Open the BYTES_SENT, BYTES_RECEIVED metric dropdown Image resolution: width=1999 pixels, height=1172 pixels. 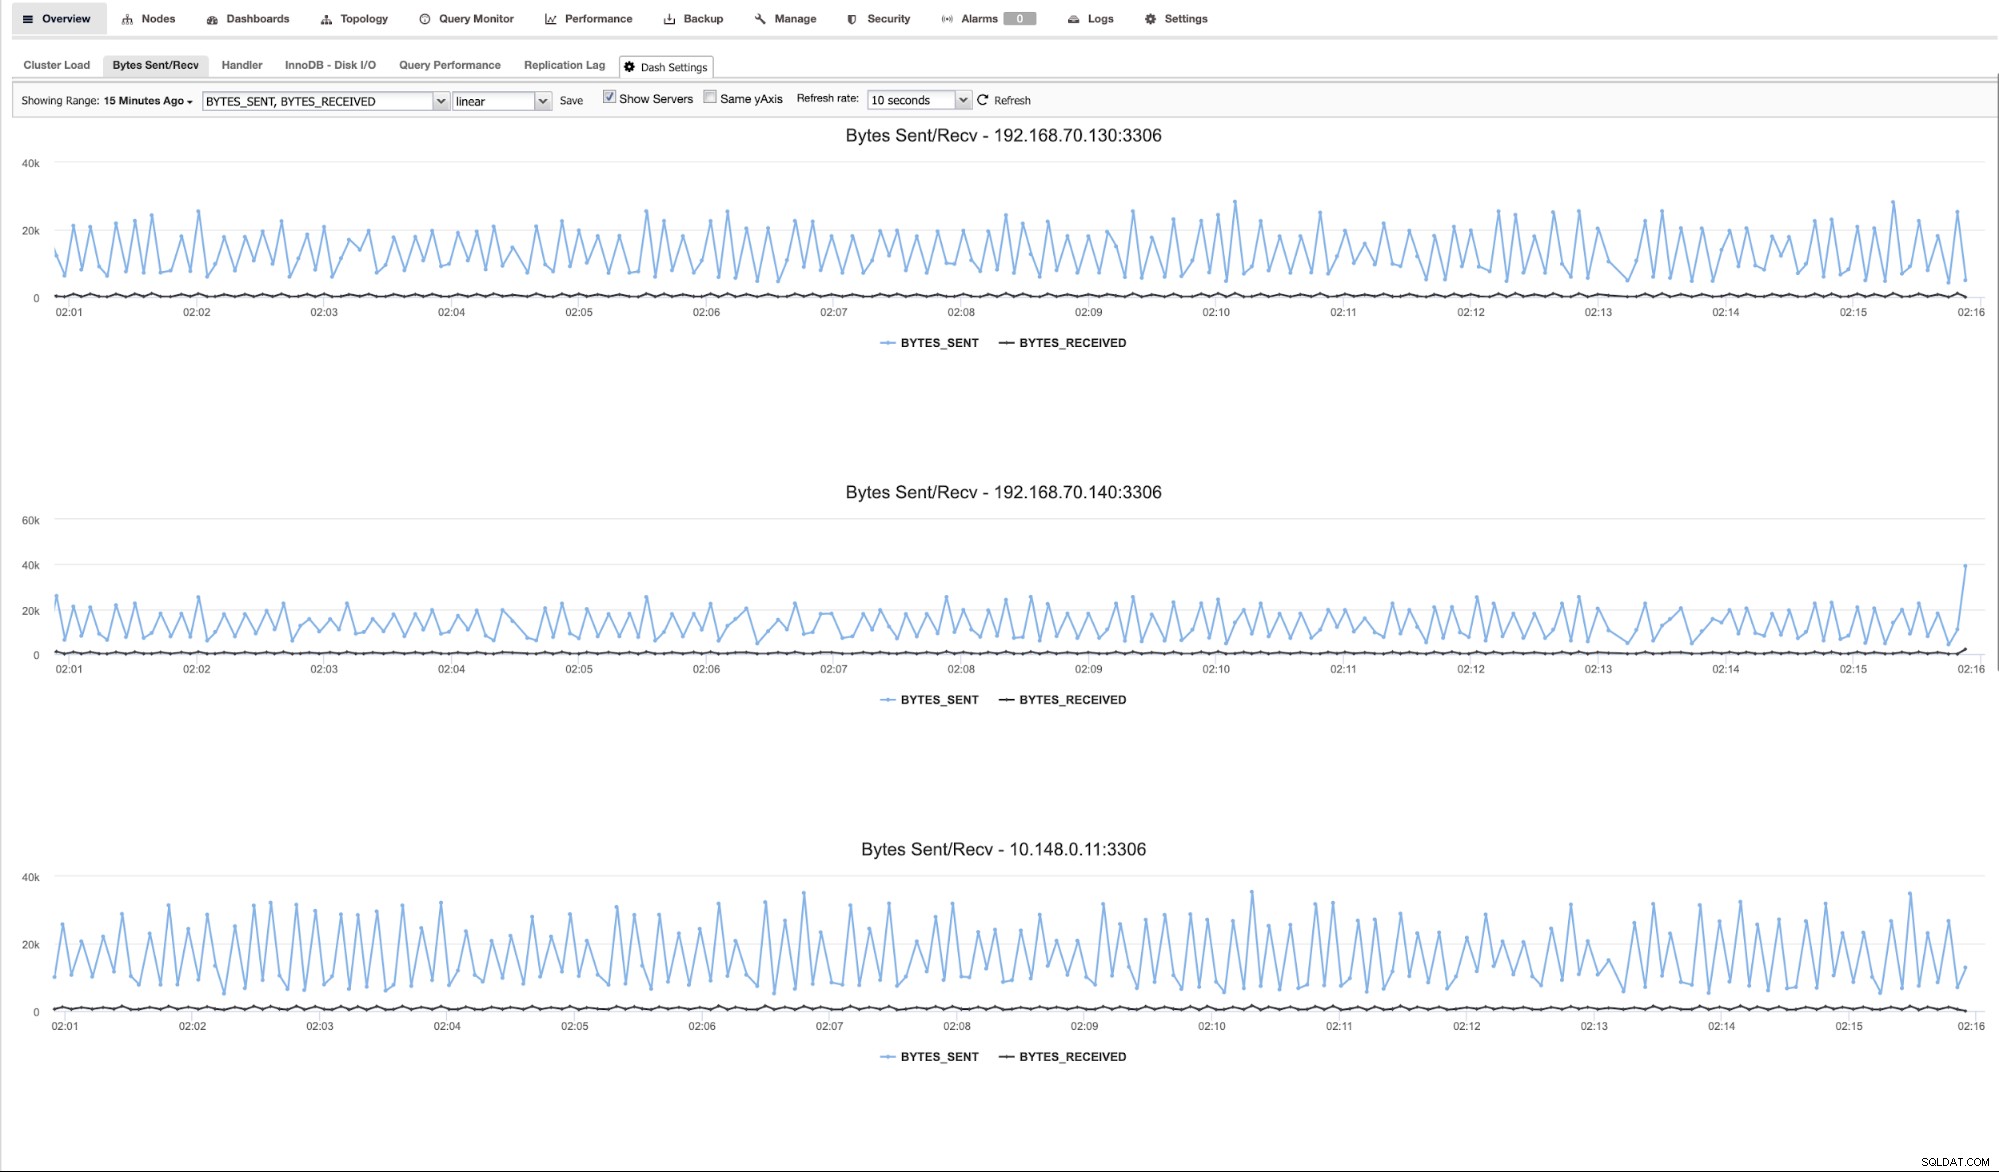click(326, 101)
